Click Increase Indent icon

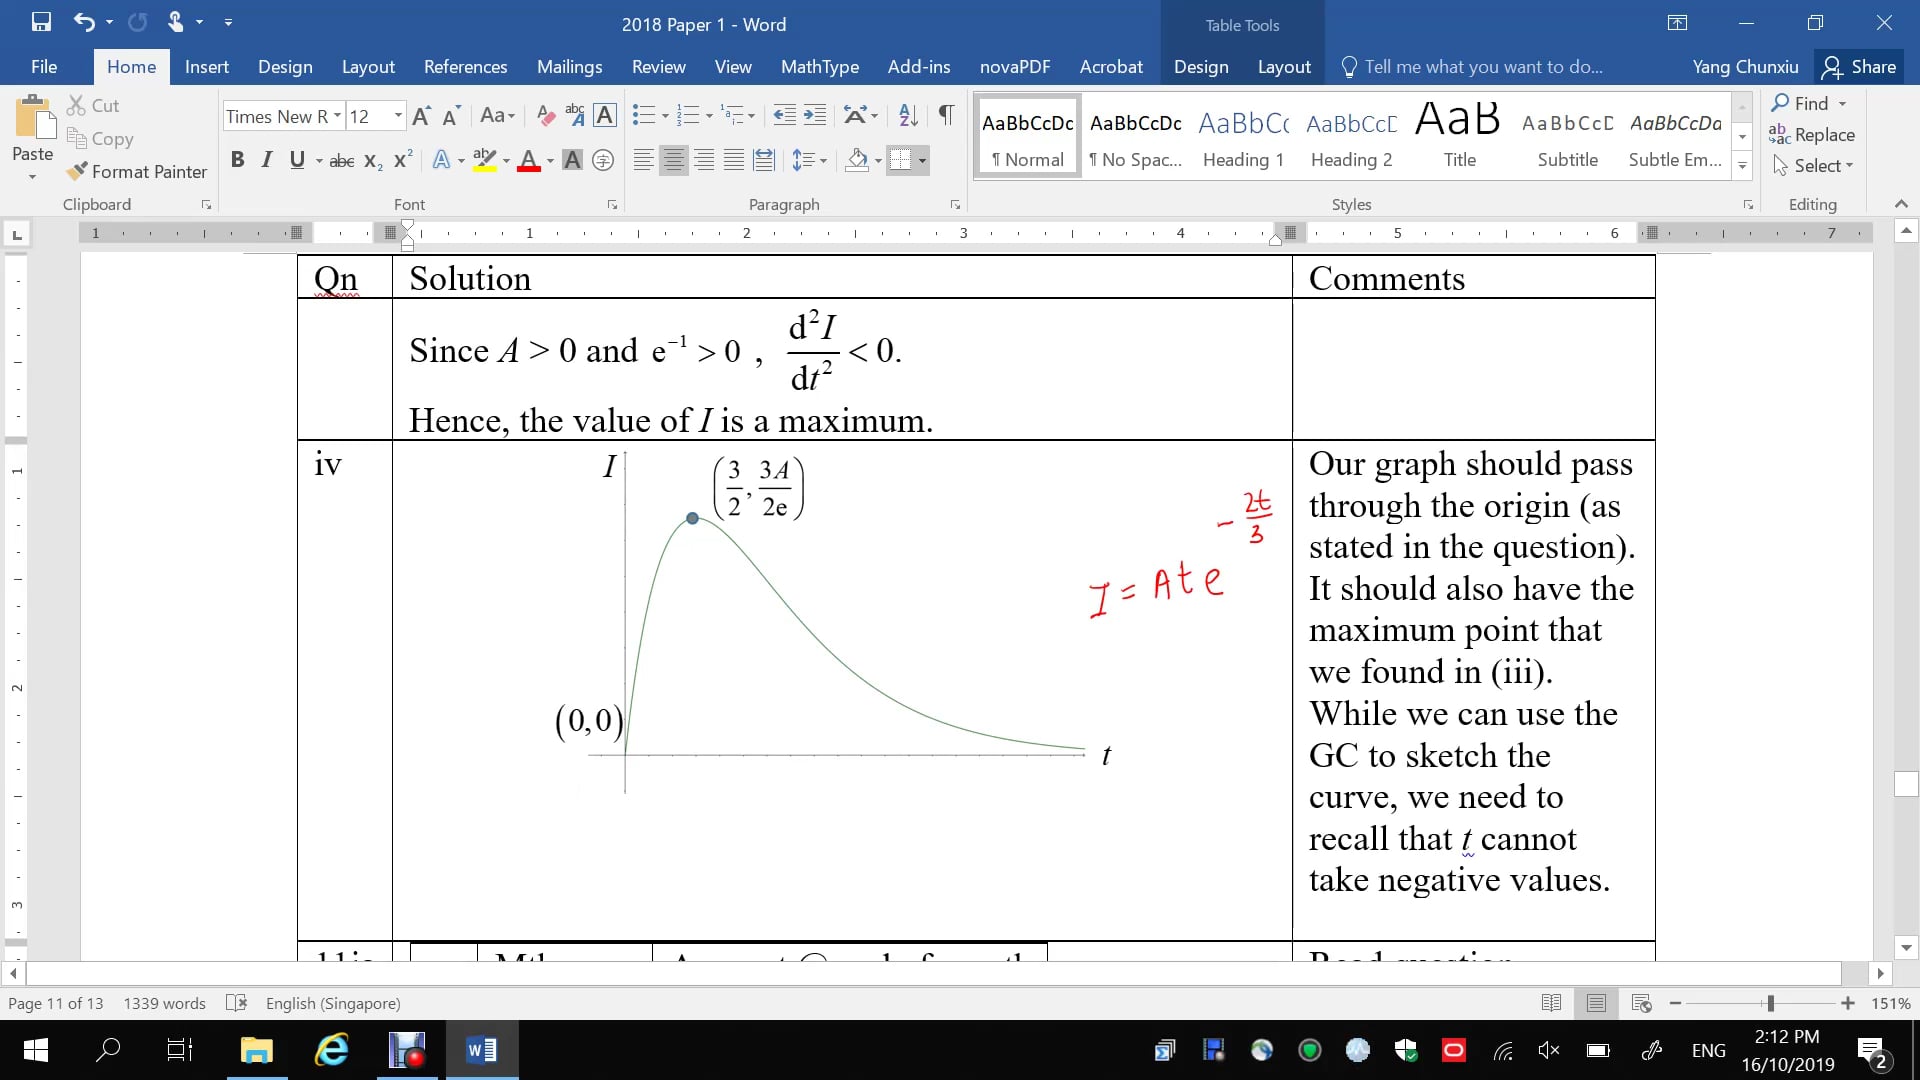click(x=815, y=116)
